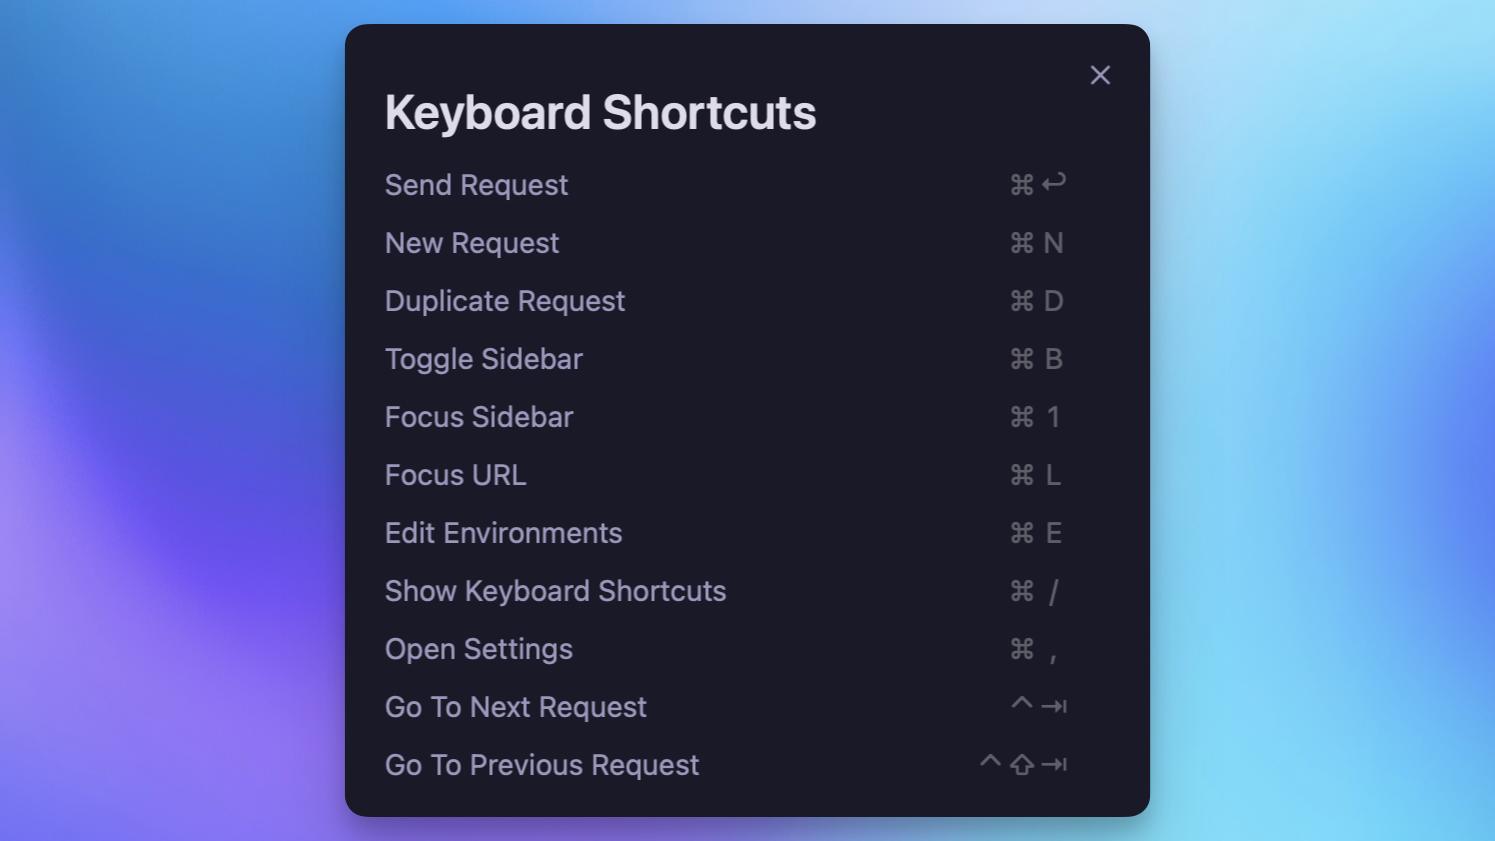The width and height of the screenshot is (1495, 841).
Task: Click the Command E key hint
Action: [1036, 533]
